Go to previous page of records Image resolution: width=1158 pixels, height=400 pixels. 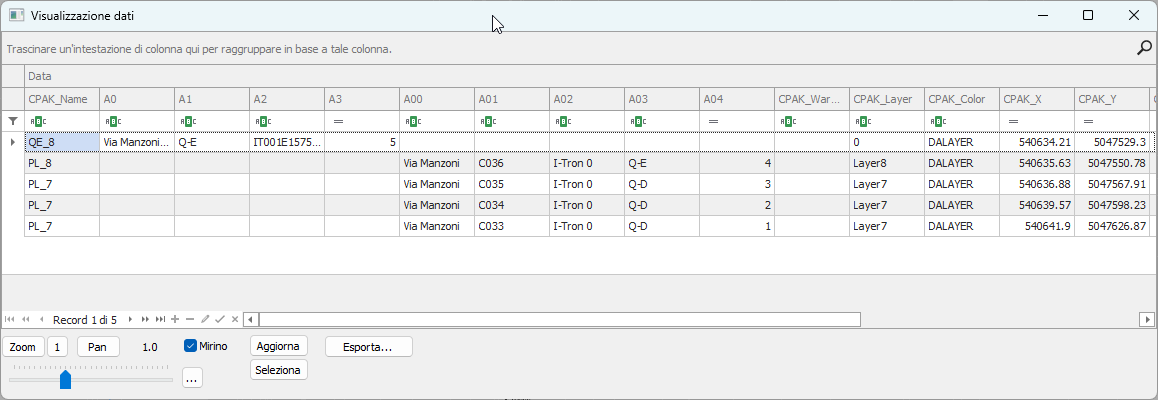pos(26,320)
